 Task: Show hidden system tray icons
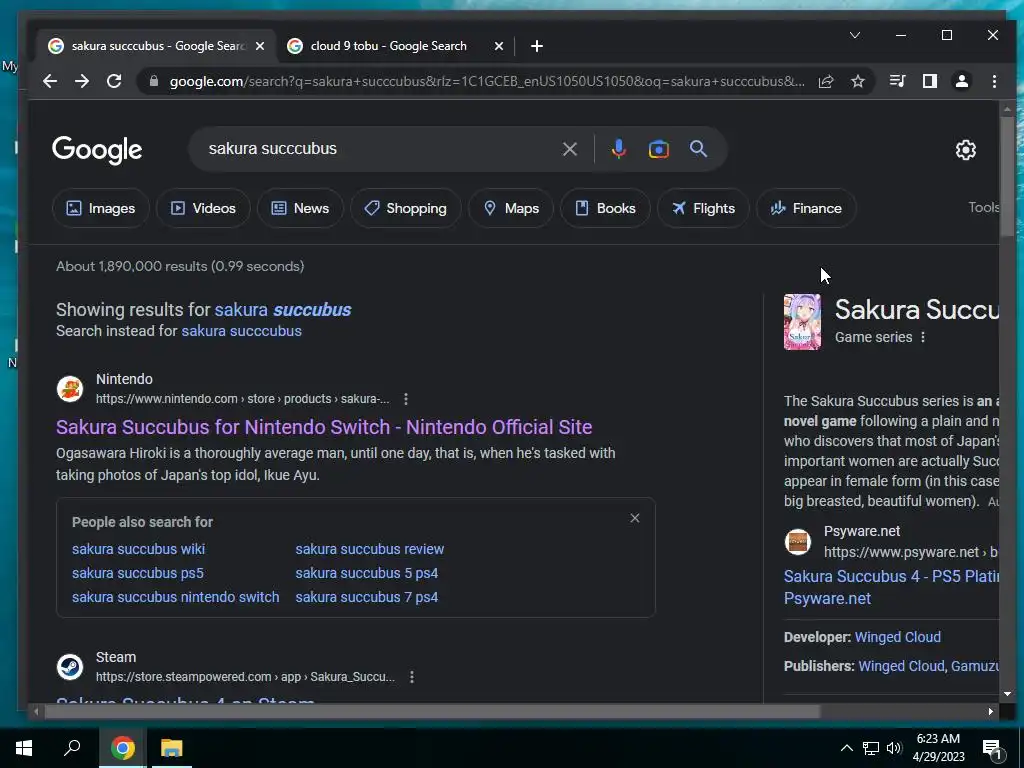tap(846, 748)
